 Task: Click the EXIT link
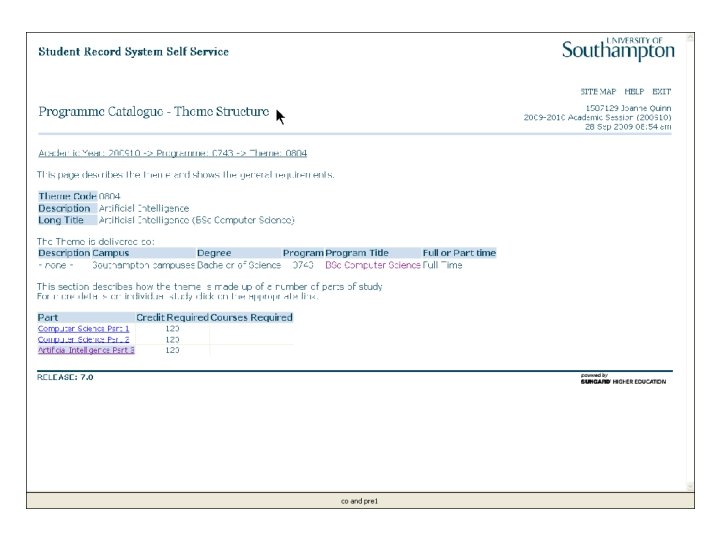[662, 92]
